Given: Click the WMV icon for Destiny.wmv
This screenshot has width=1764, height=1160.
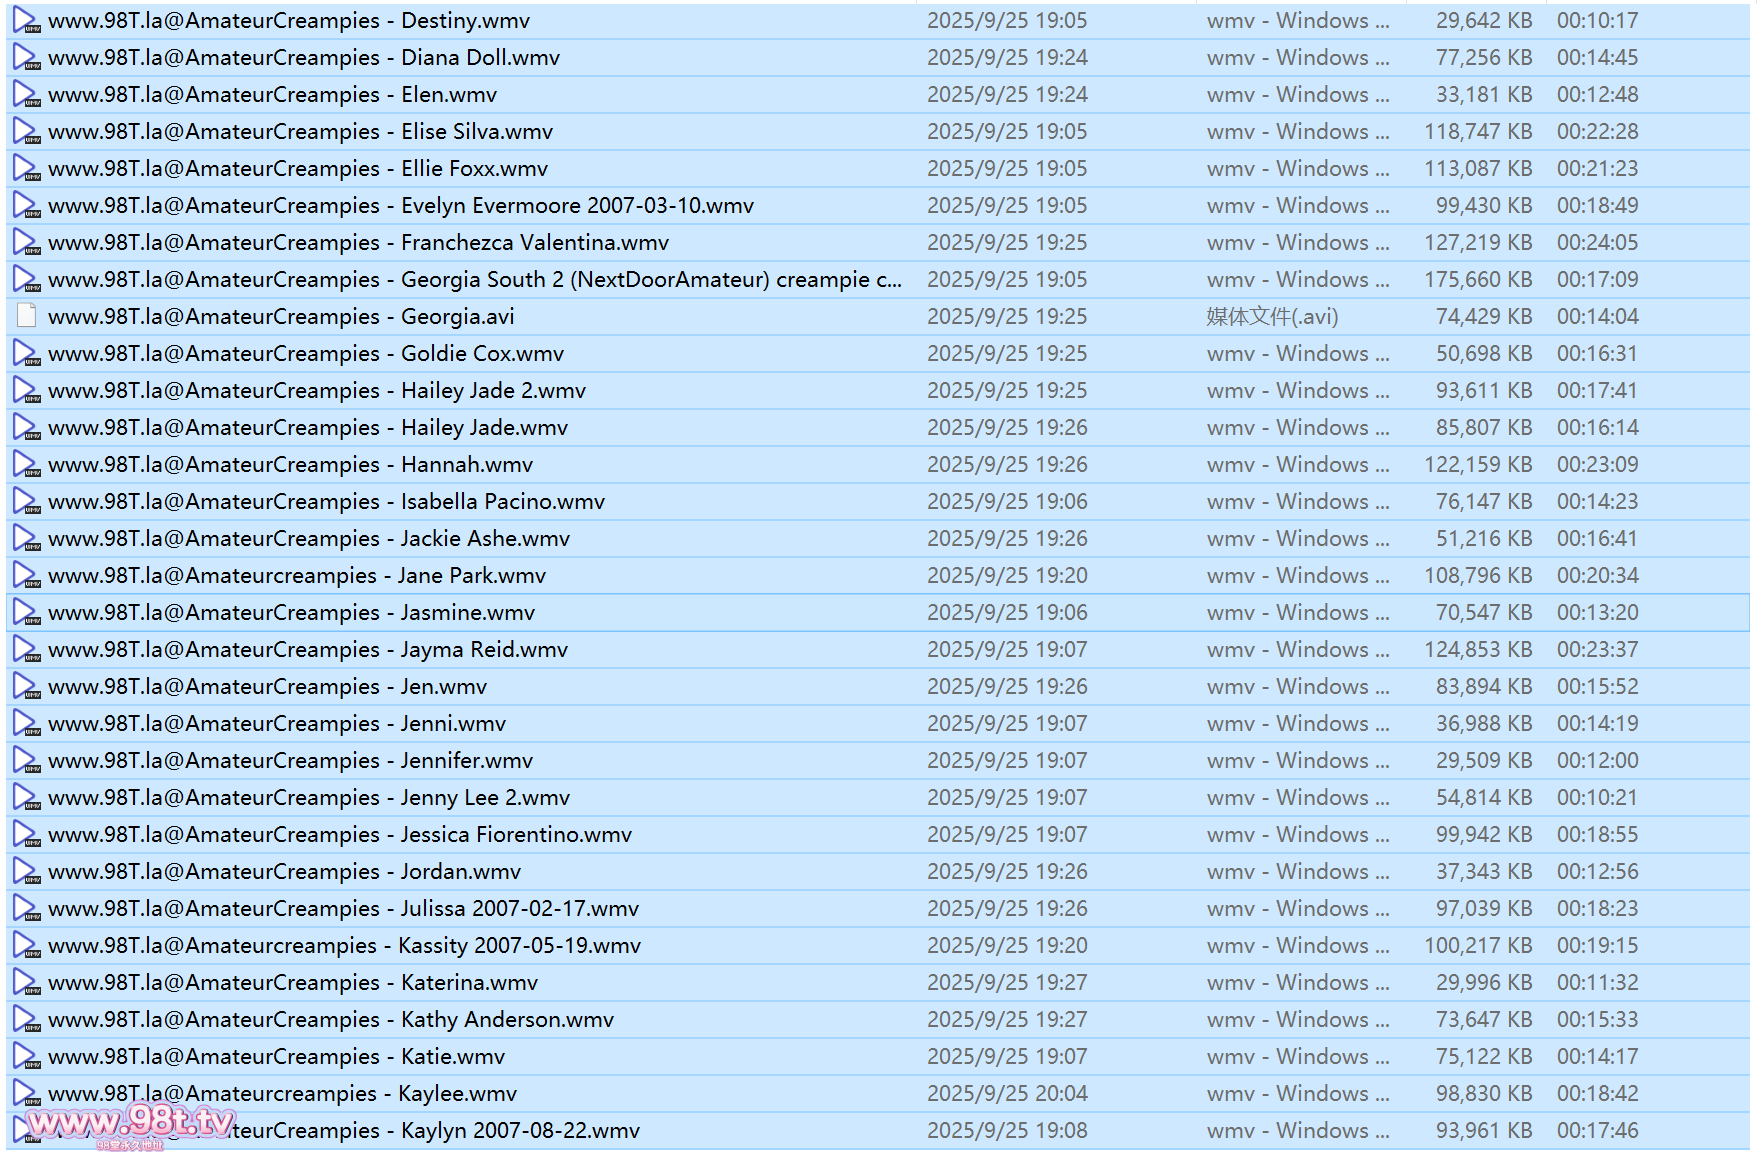Looking at the screenshot, I should (x=26, y=21).
